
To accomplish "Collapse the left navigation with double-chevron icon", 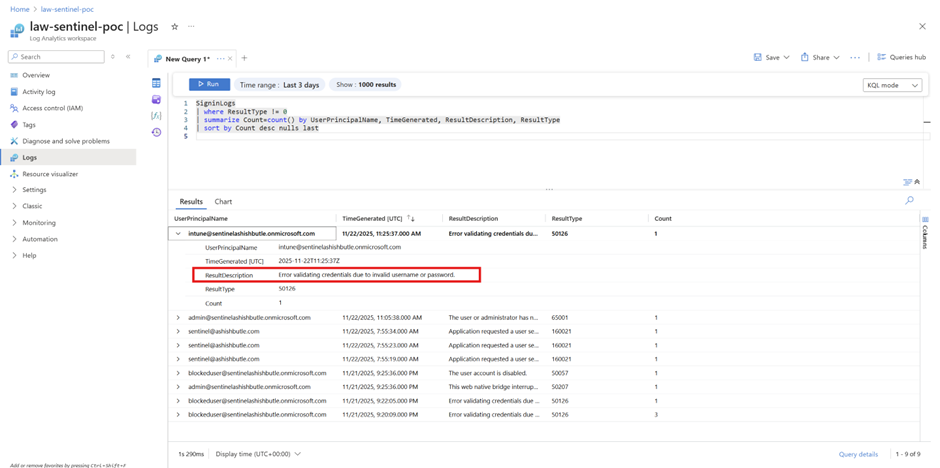I will pyautogui.click(x=128, y=57).
